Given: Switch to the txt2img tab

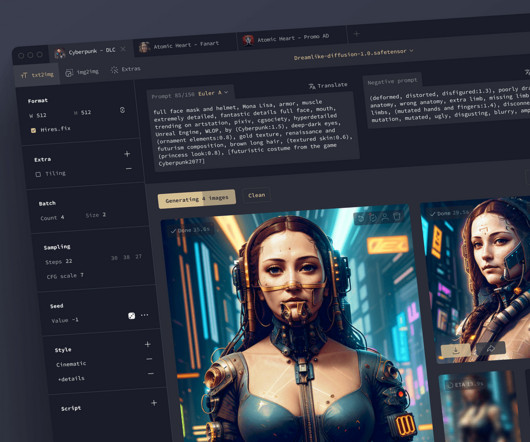Looking at the screenshot, I should coord(37,75).
